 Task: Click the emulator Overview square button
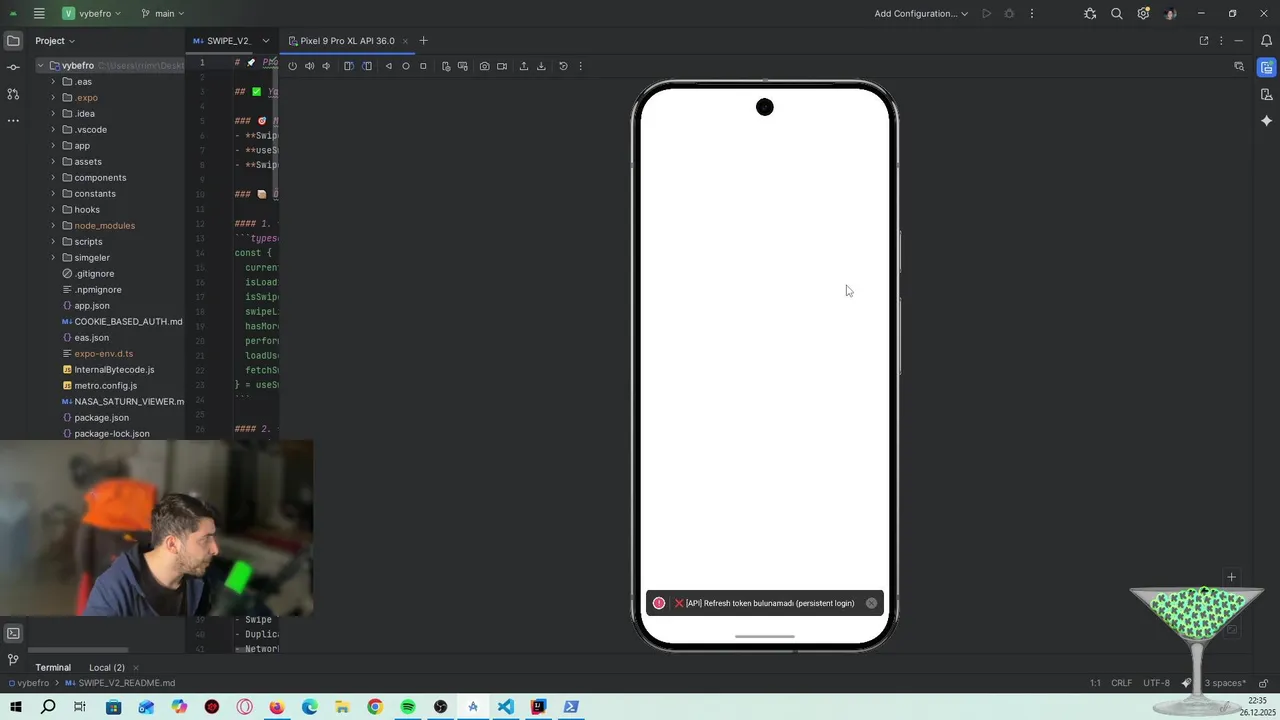pos(423,66)
